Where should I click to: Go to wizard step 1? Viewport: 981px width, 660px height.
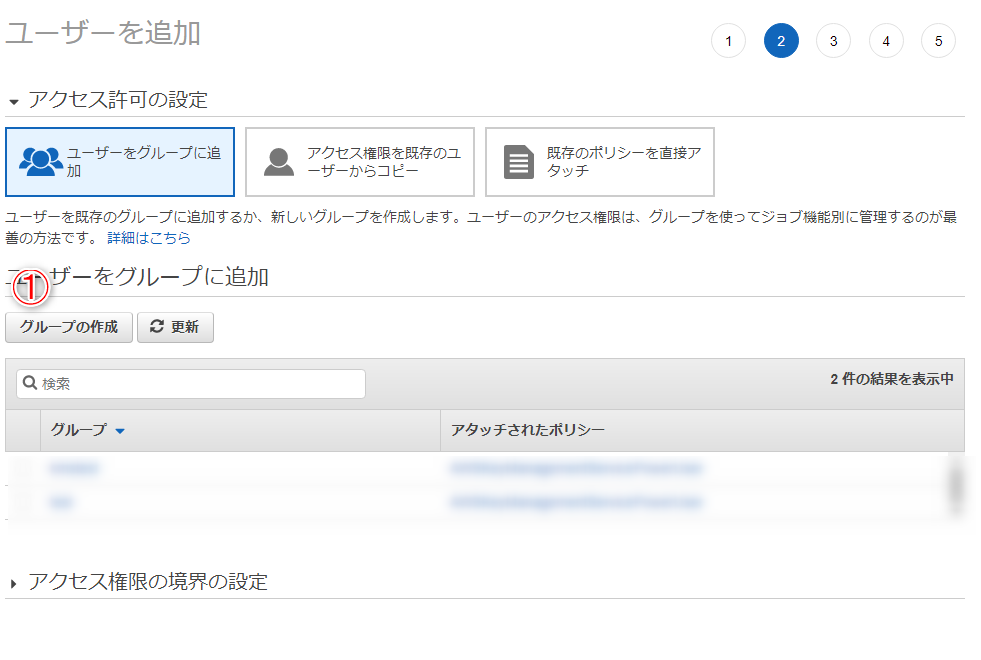[728, 41]
